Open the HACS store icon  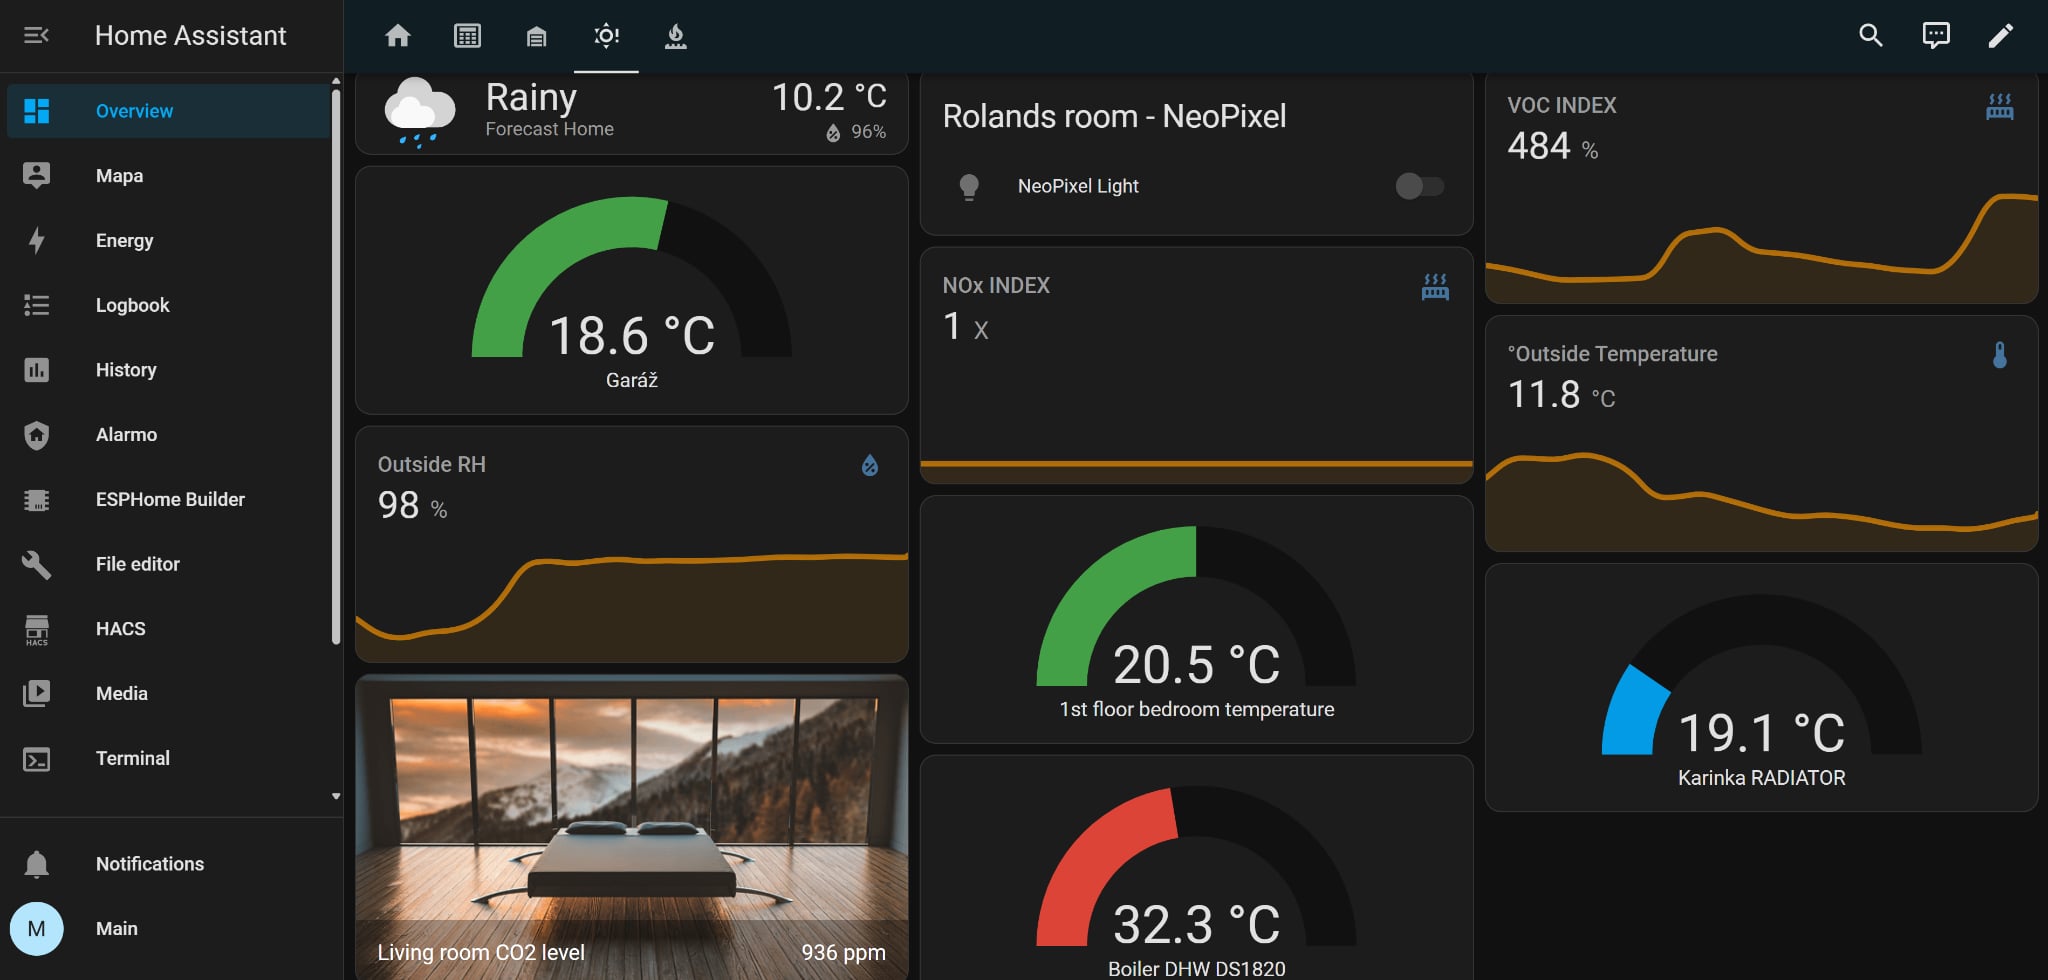[x=37, y=630]
